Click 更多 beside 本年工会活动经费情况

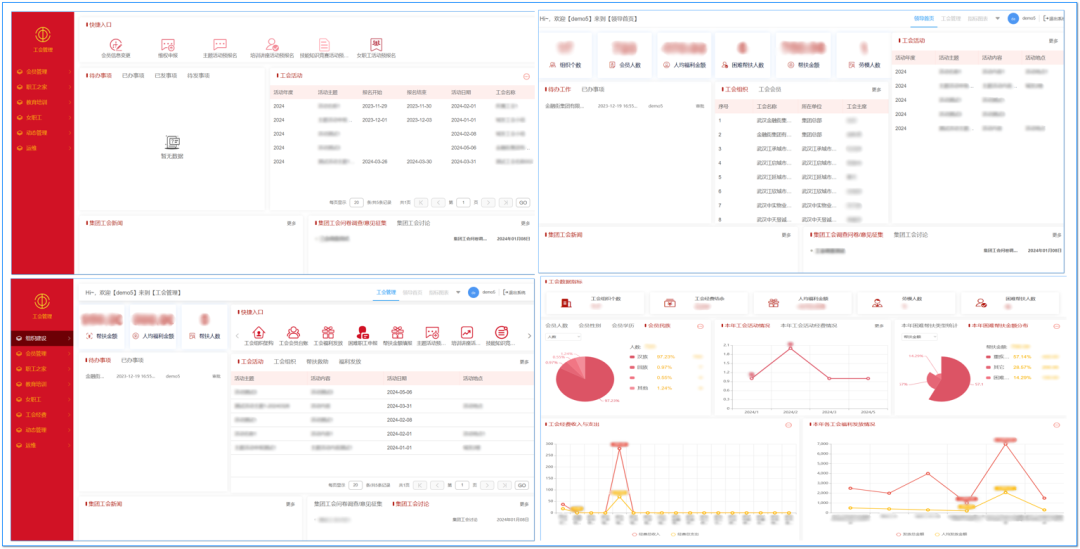click(879, 326)
